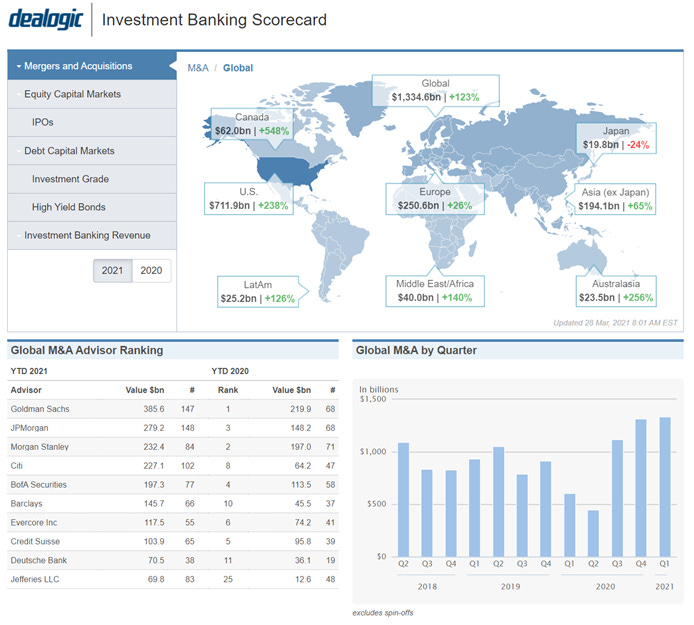The width and height of the screenshot is (694, 625).
Task: Switch to the 2020 year button
Action: [x=151, y=270]
